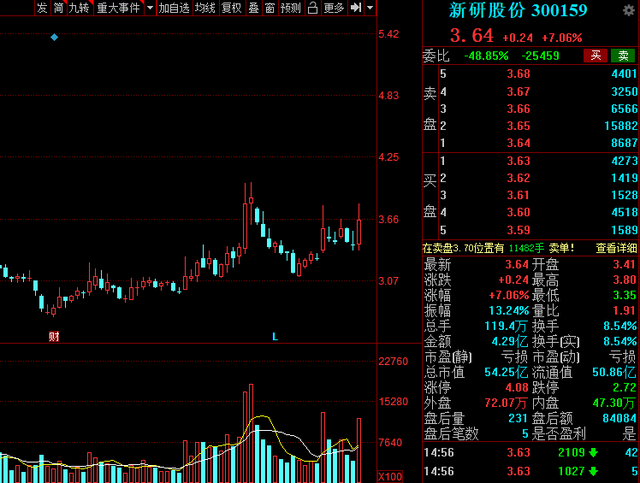640x483 pixels.
Task: Click the green 卖 sell button
Action: 623,56
